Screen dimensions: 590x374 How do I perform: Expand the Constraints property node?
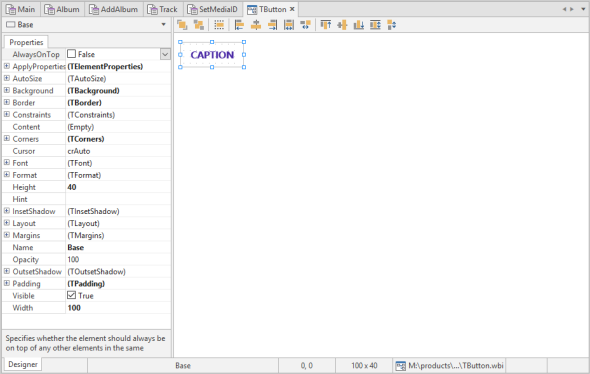click(7, 114)
